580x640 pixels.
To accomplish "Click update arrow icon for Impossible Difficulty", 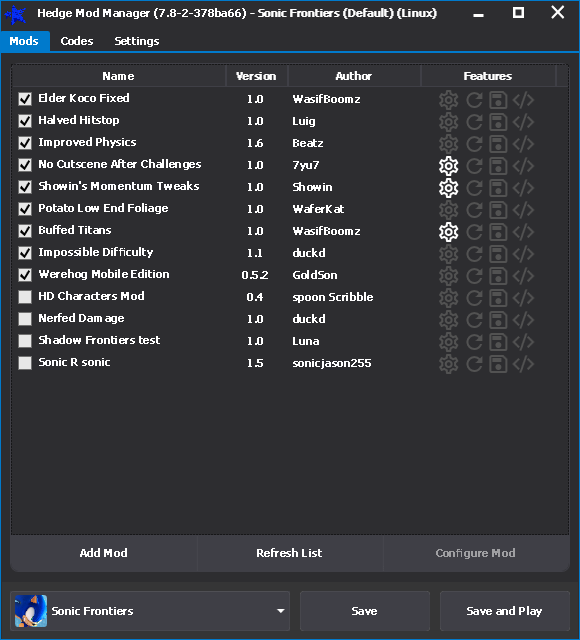I will pyautogui.click(x=474, y=254).
